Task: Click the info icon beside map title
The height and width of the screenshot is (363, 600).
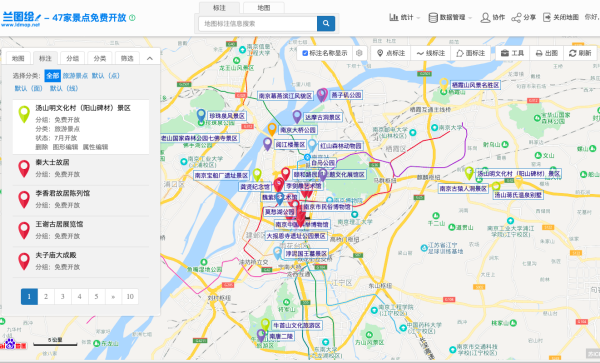Action: click(x=132, y=18)
